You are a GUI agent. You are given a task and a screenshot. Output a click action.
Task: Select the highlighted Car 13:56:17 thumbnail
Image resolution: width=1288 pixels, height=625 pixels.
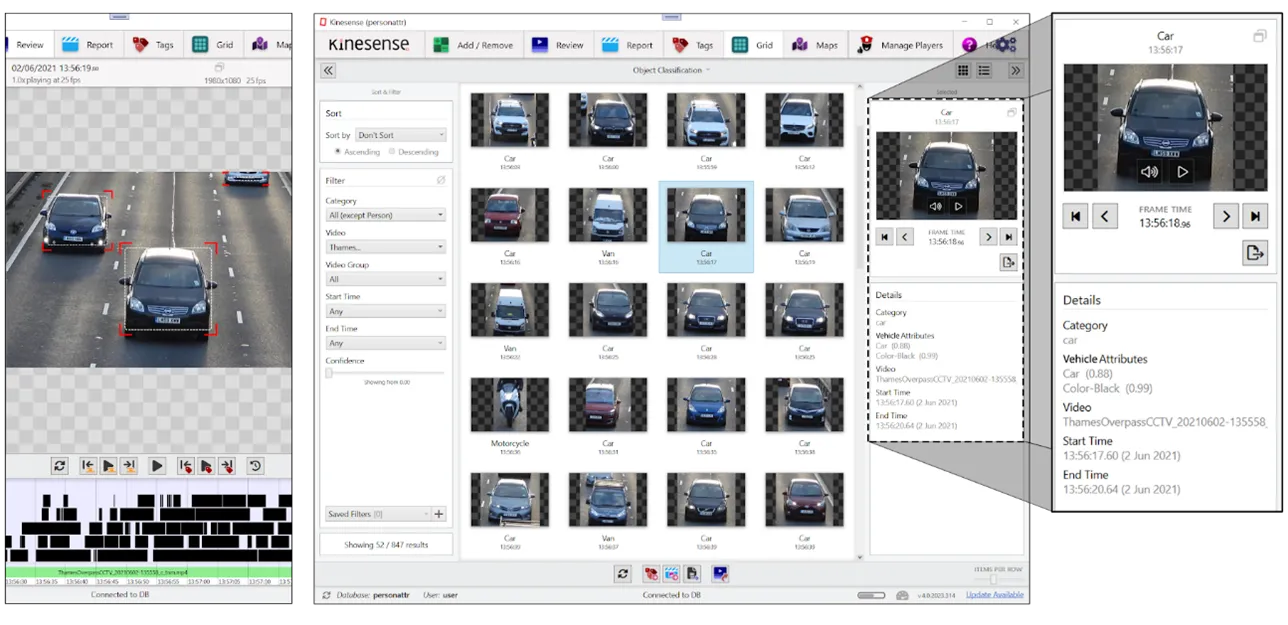tap(706, 226)
